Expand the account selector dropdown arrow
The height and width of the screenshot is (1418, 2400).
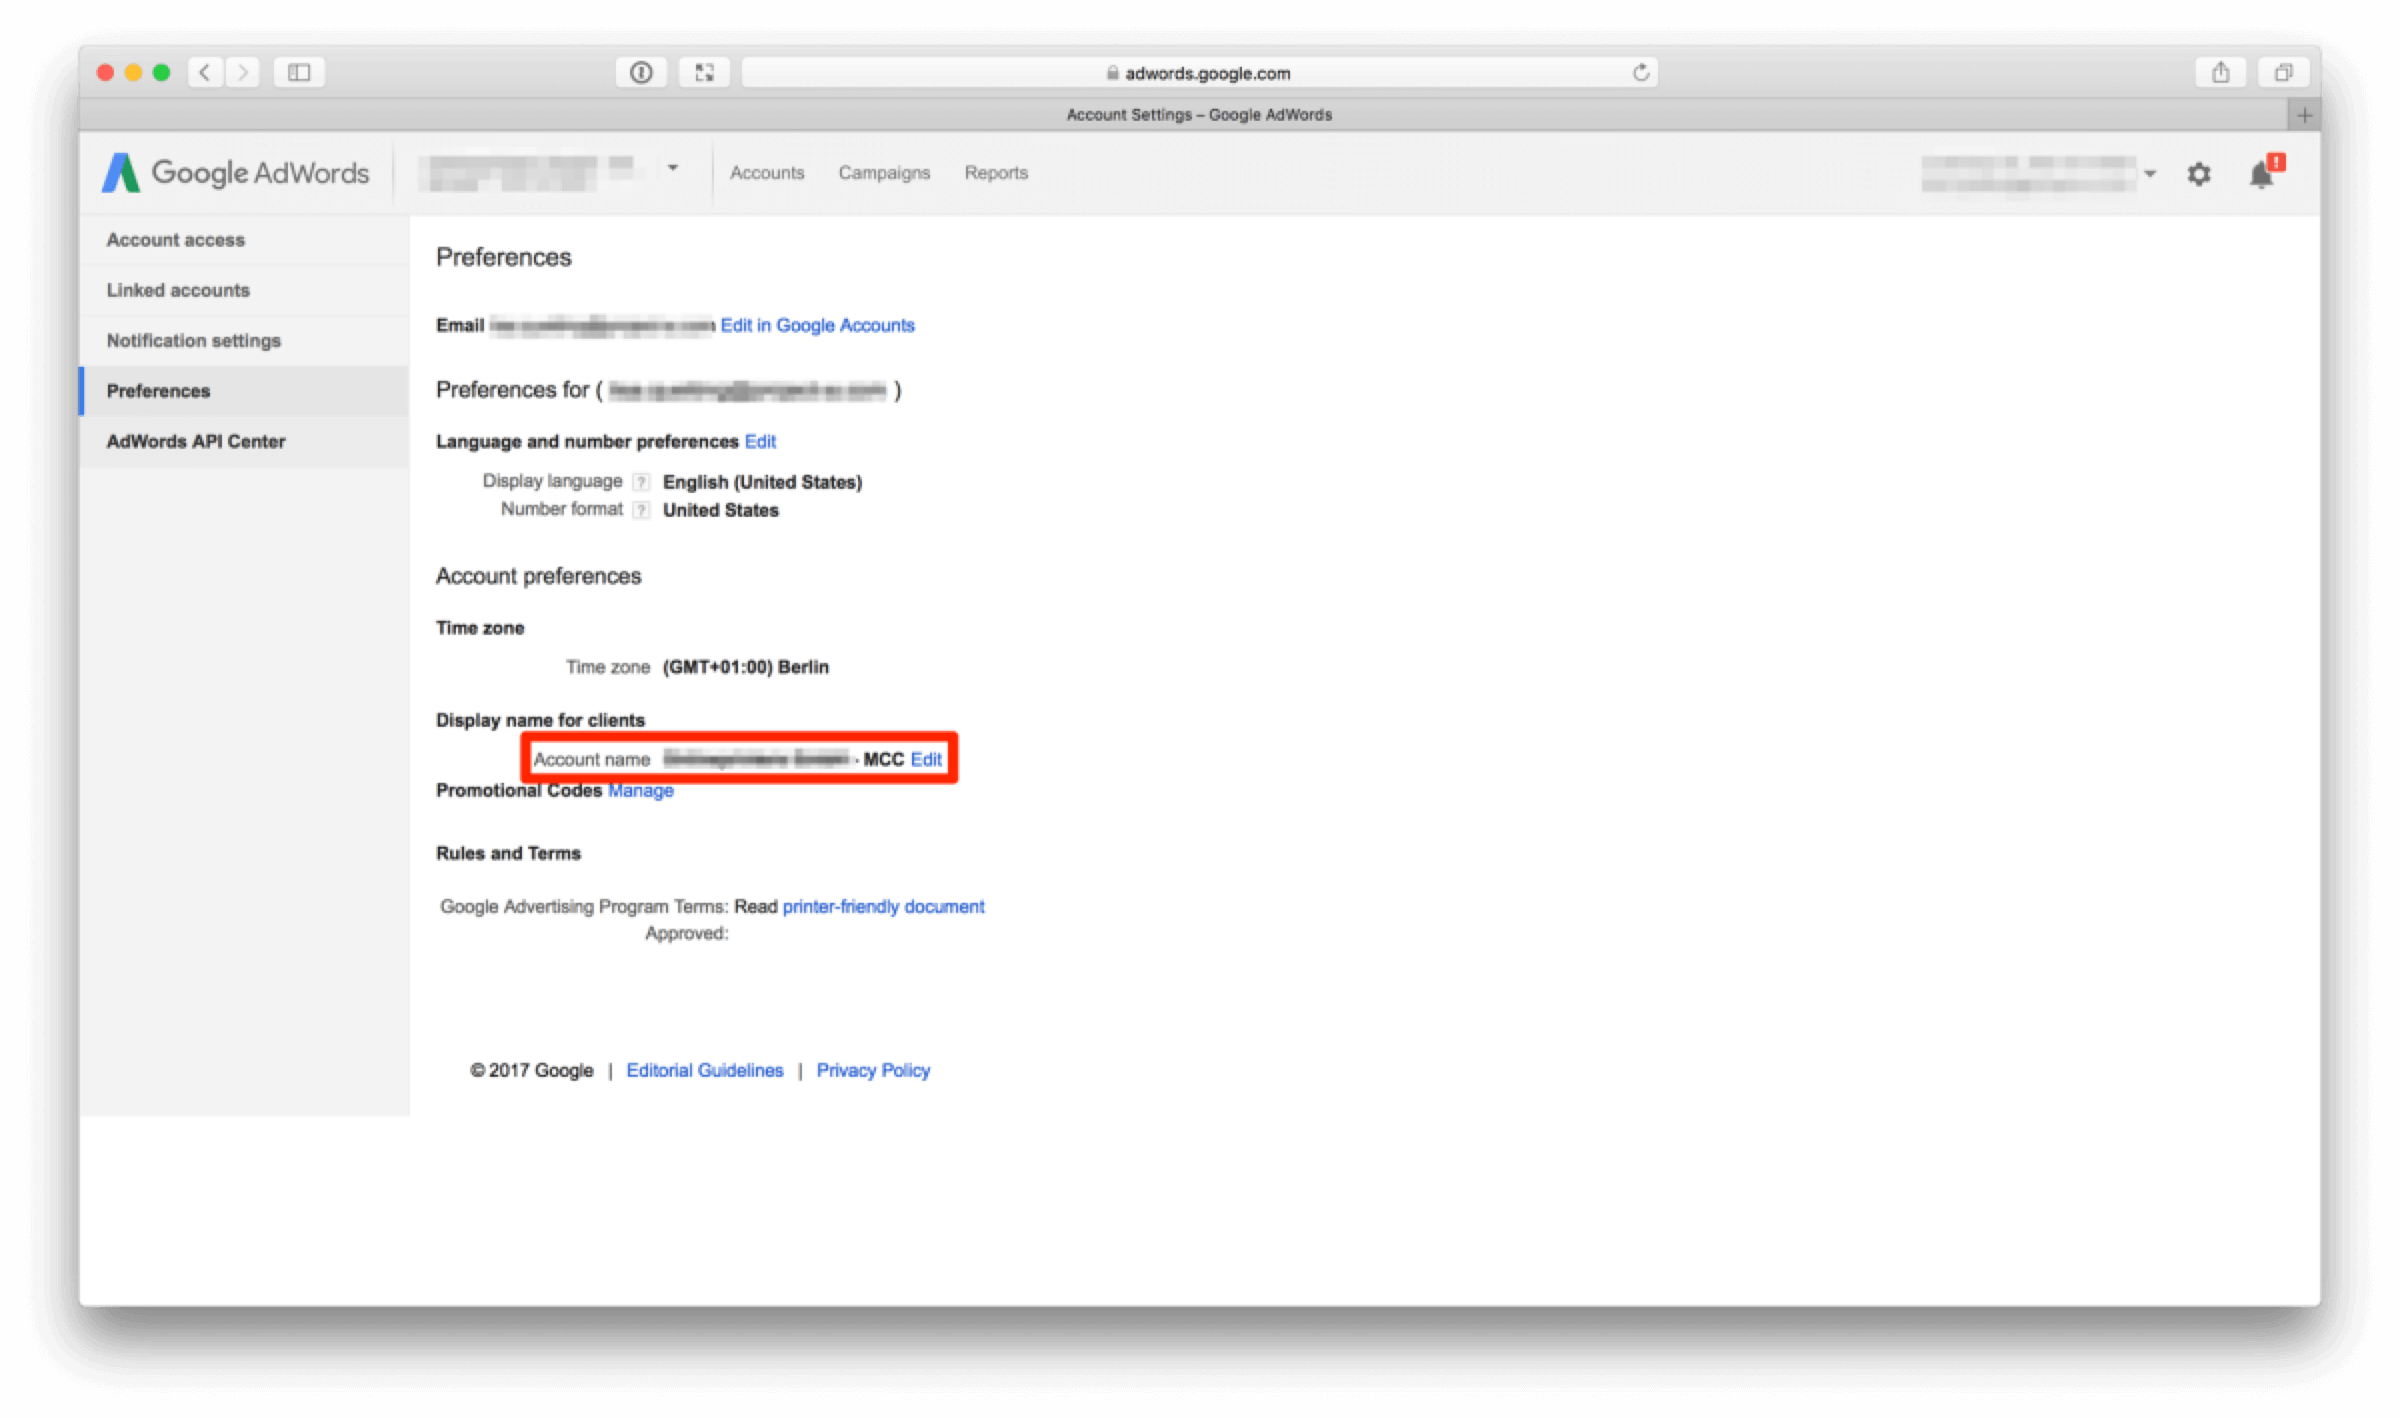coord(673,168)
